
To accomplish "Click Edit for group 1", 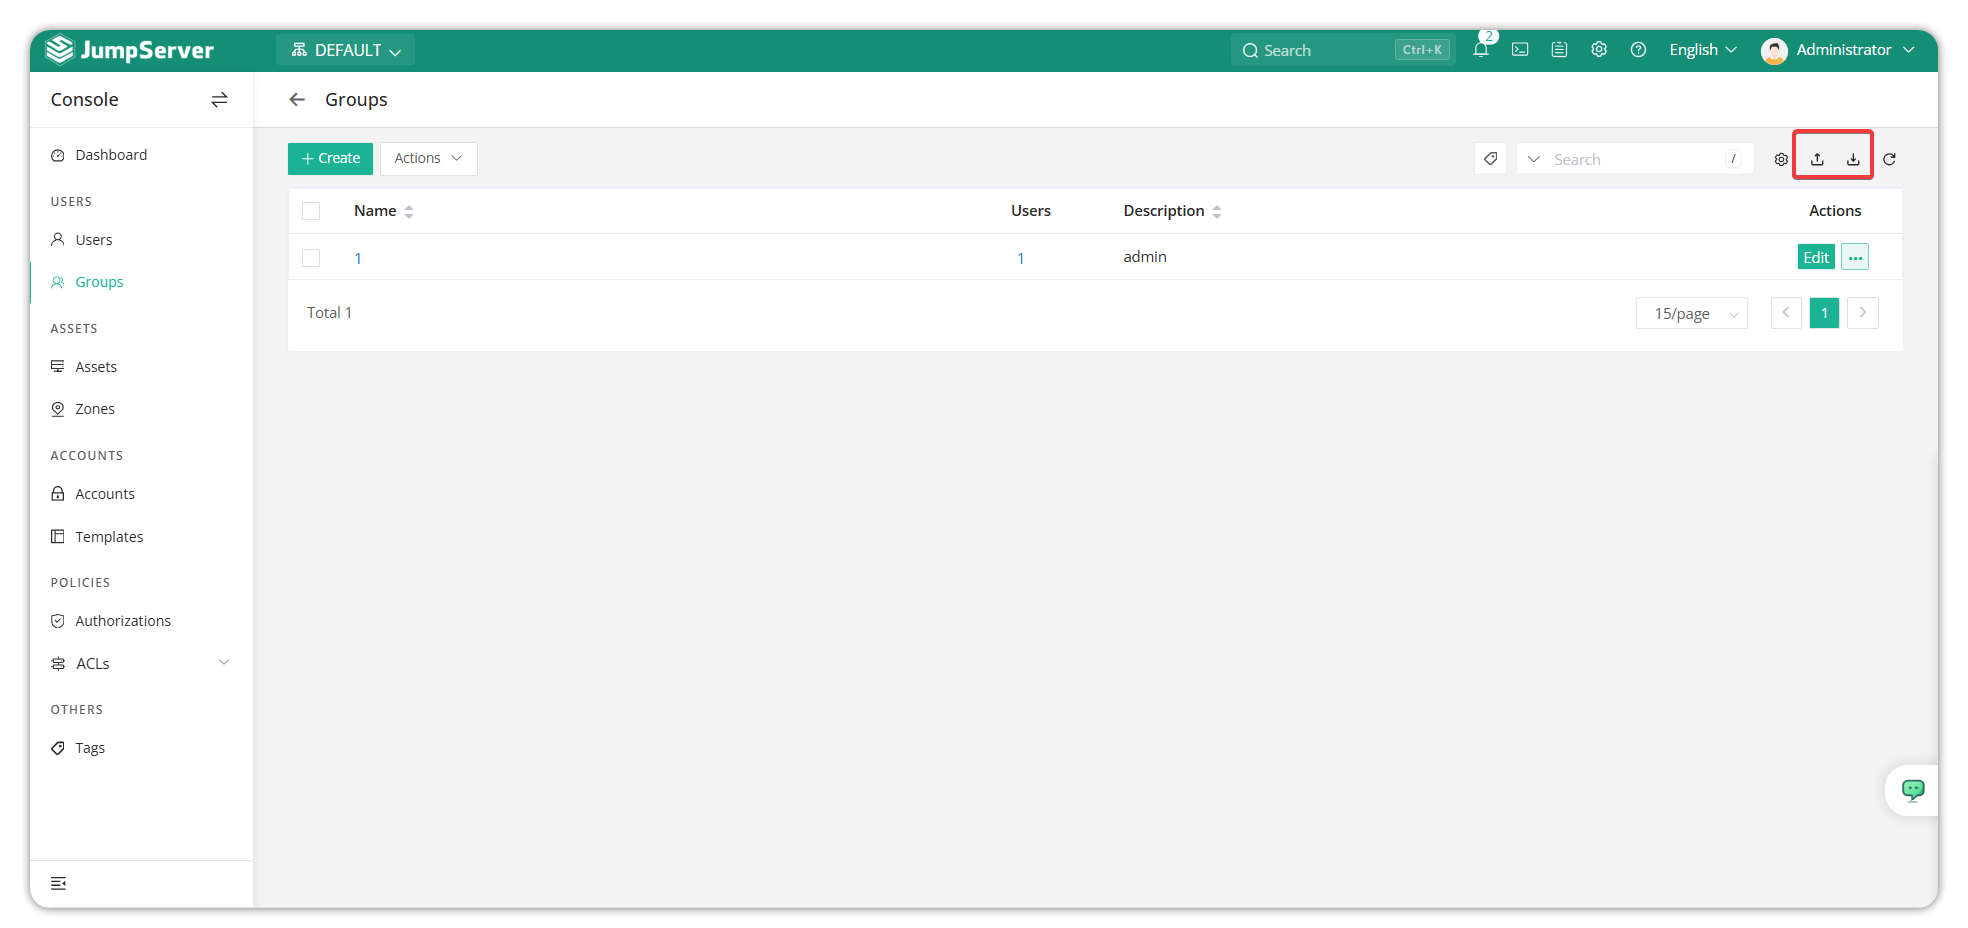I will pyautogui.click(x=1816, y=257).
